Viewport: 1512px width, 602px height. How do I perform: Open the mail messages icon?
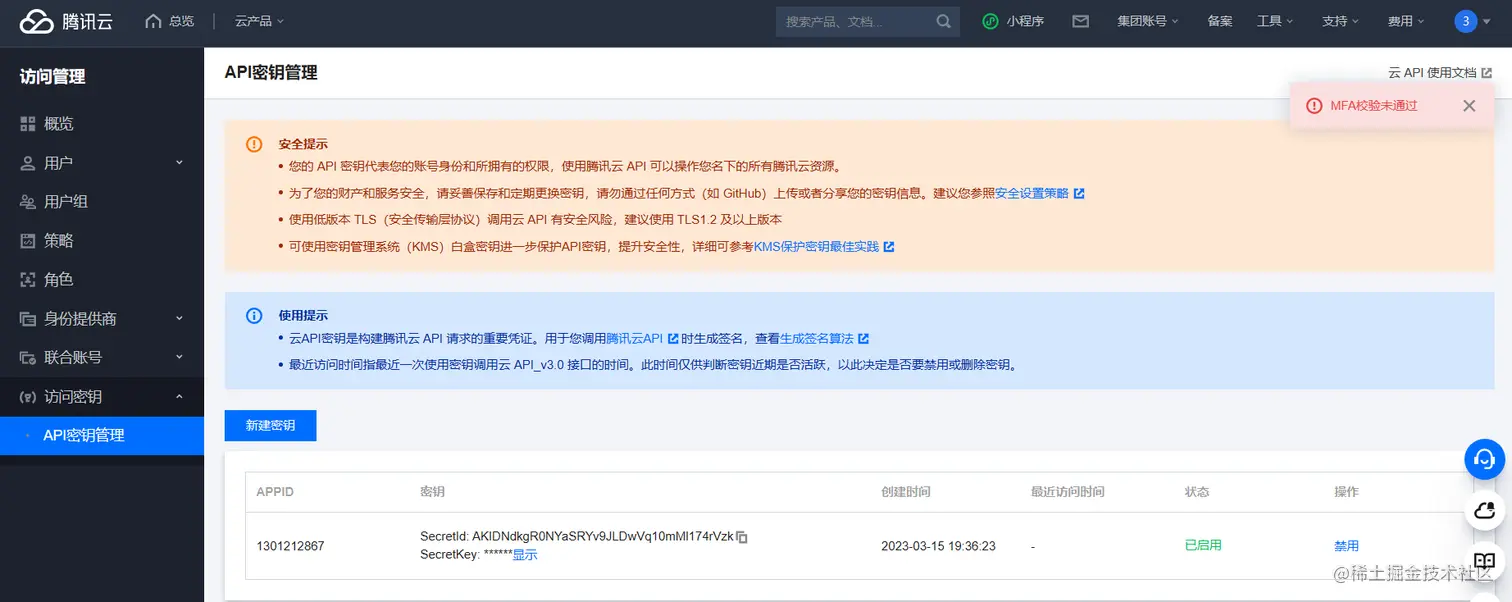[1081, 21]
